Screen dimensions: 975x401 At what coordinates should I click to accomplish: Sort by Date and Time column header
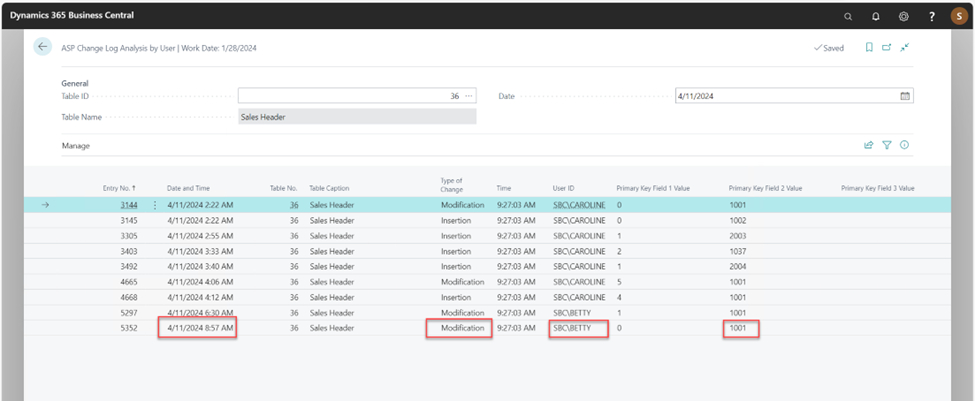pyautogui.click(x=188, y=188)
